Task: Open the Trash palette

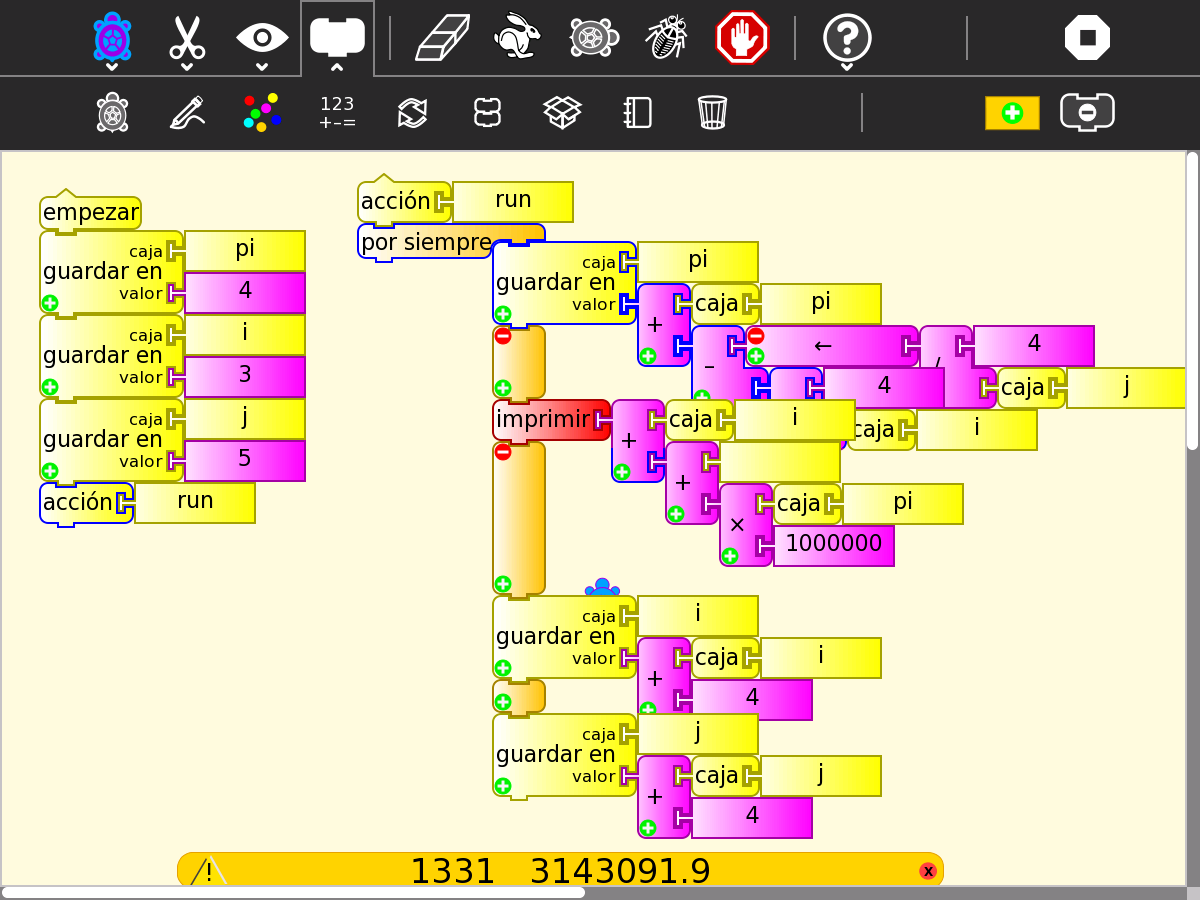Action: 712,112
